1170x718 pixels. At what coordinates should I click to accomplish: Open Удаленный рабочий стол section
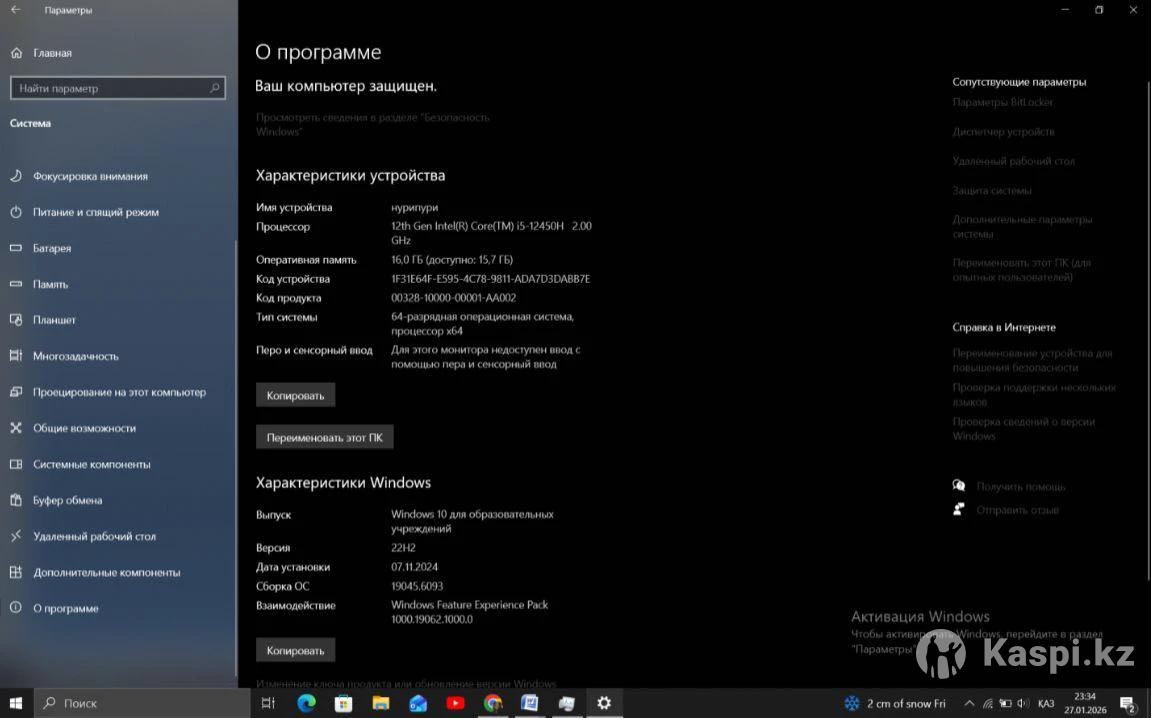94,536
